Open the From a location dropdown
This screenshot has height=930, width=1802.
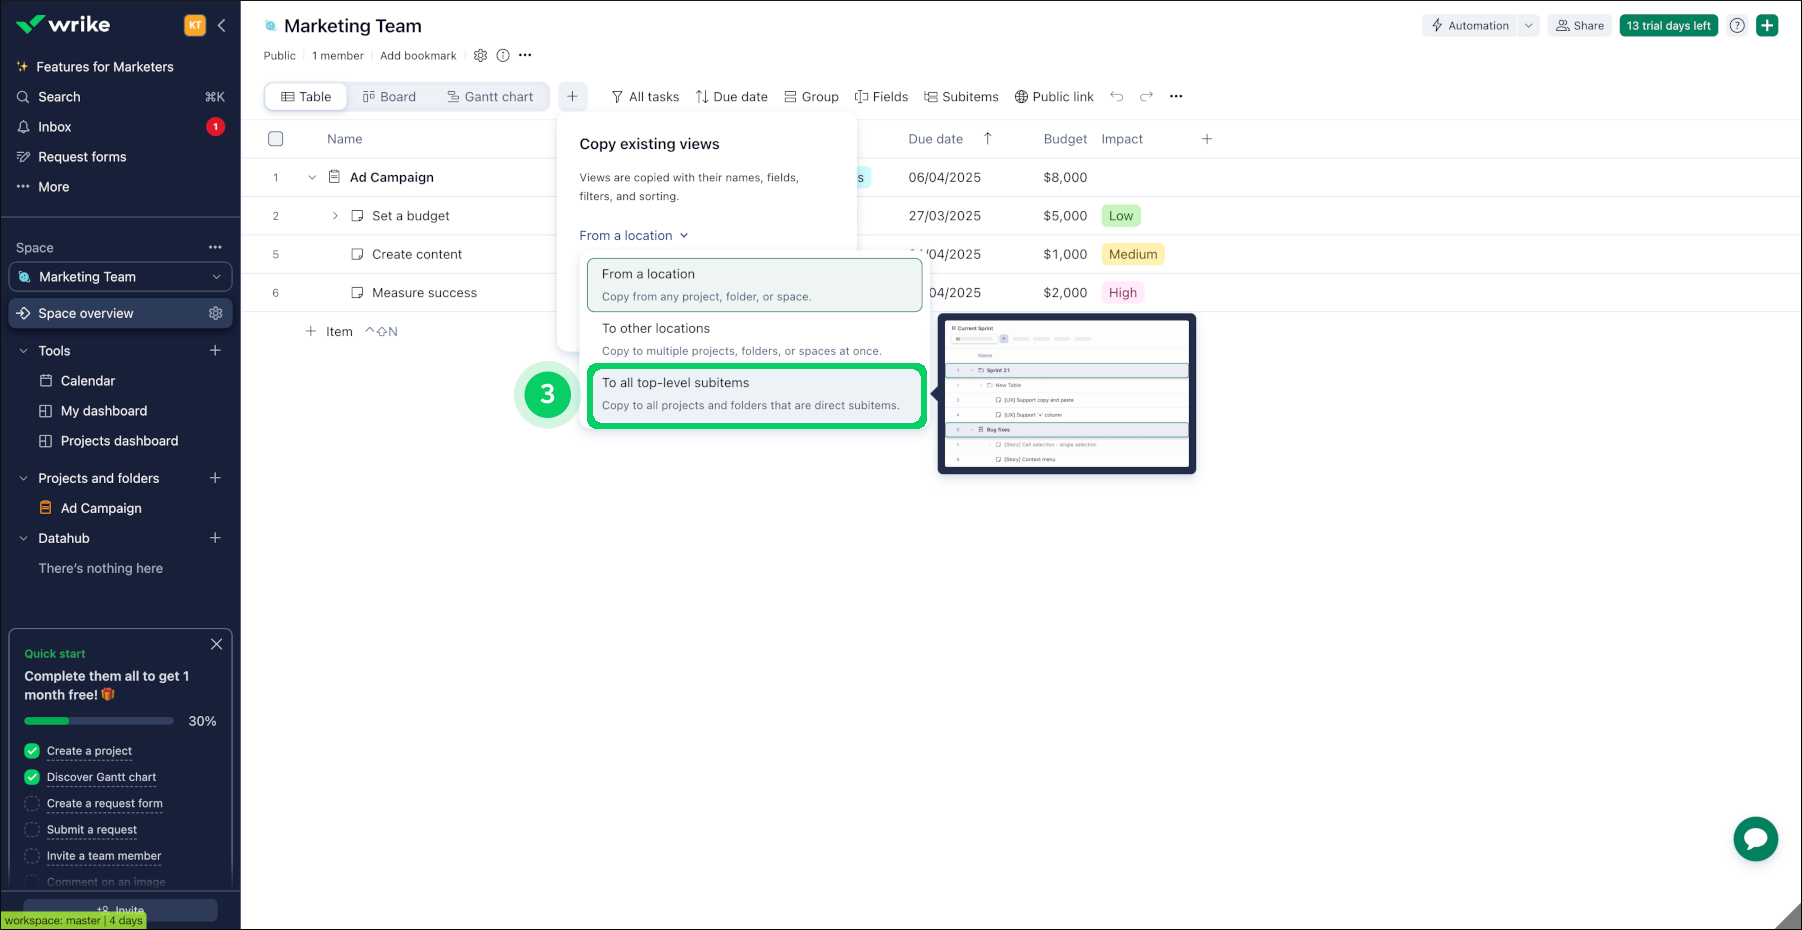633,236
